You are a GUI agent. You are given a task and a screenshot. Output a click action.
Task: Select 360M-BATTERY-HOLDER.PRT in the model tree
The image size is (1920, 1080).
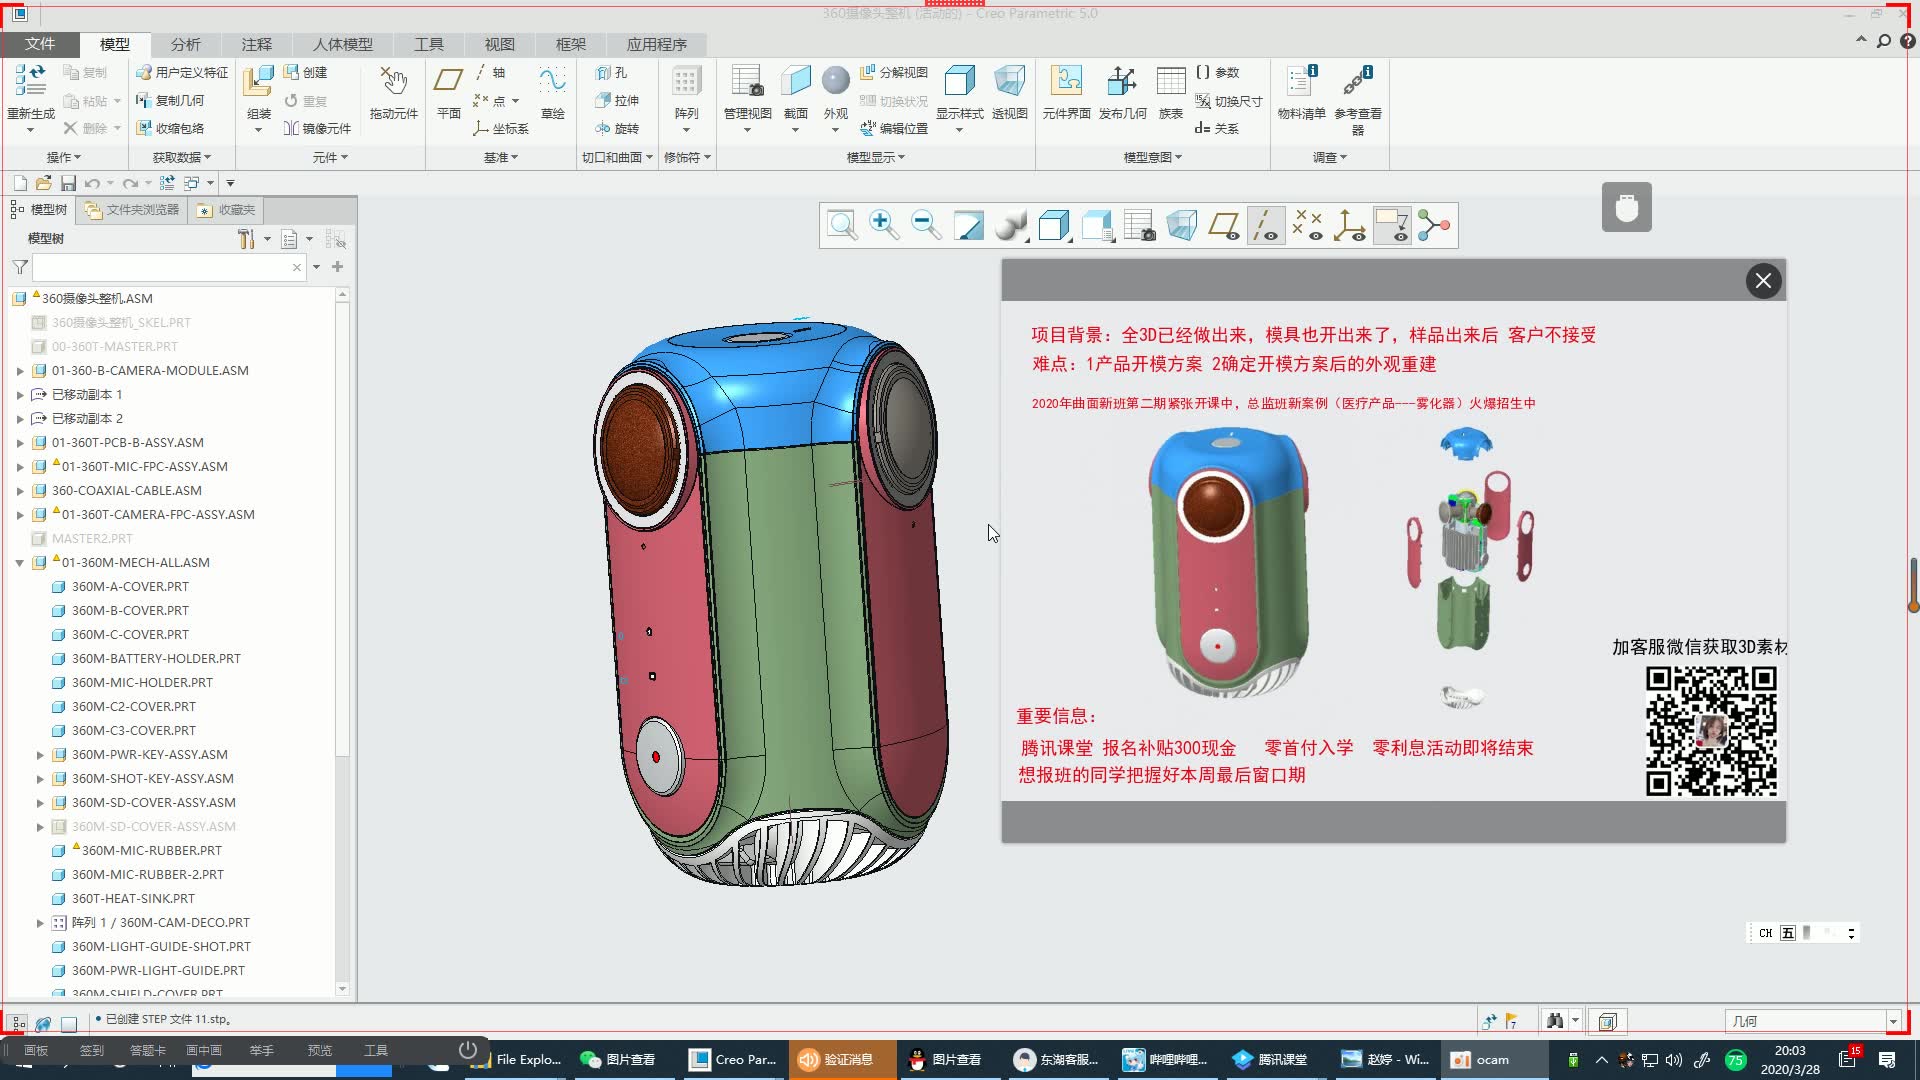point(155,659)
